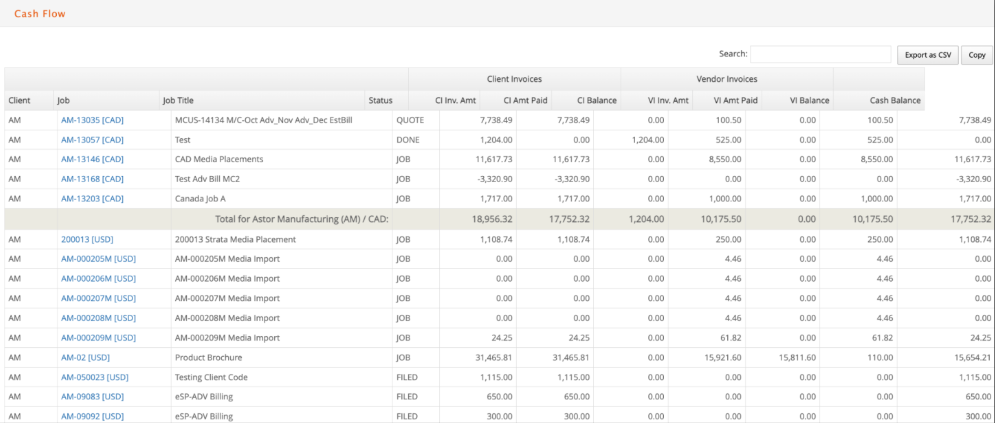This screenshot has height=423, width=995.
Task: Open job link AM-000205M [USD]
Action: click(x=98, y=259)
